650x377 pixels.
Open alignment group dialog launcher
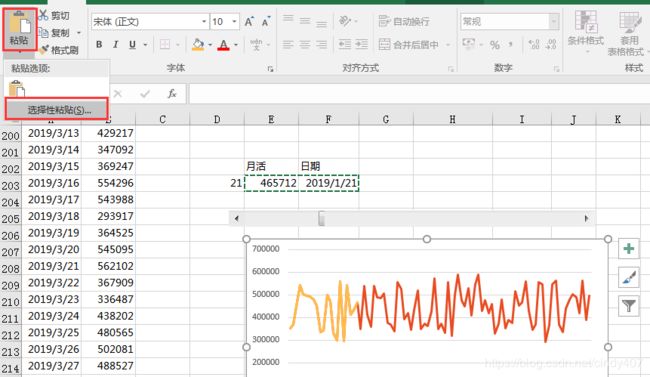click(x=451, y=69)
